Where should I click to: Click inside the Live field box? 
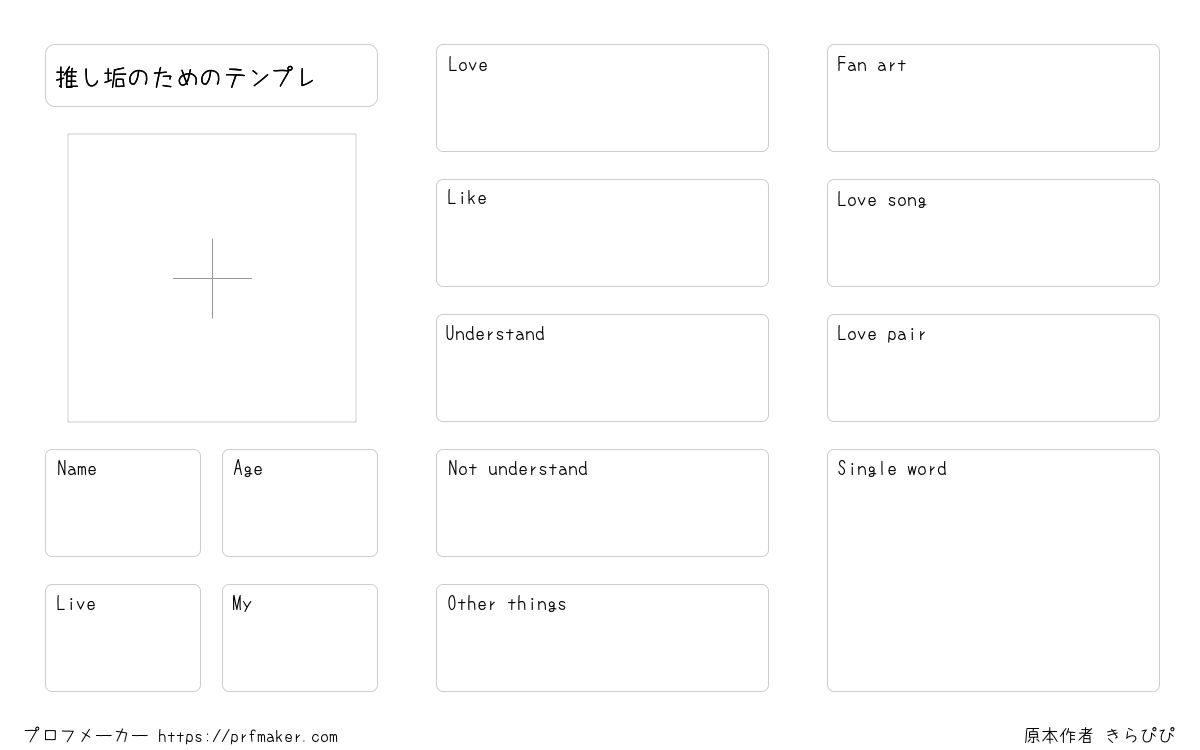(123, 638)
